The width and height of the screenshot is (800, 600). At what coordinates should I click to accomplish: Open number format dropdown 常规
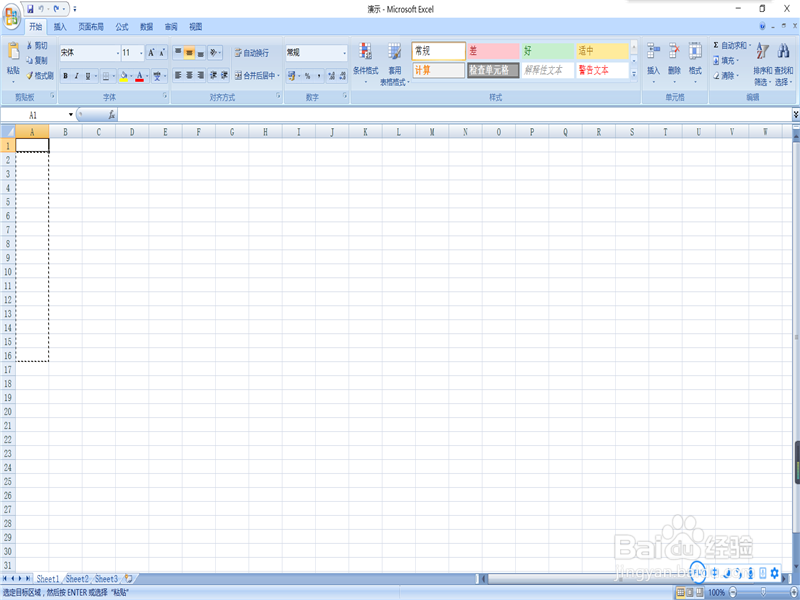tap(344, 53)
